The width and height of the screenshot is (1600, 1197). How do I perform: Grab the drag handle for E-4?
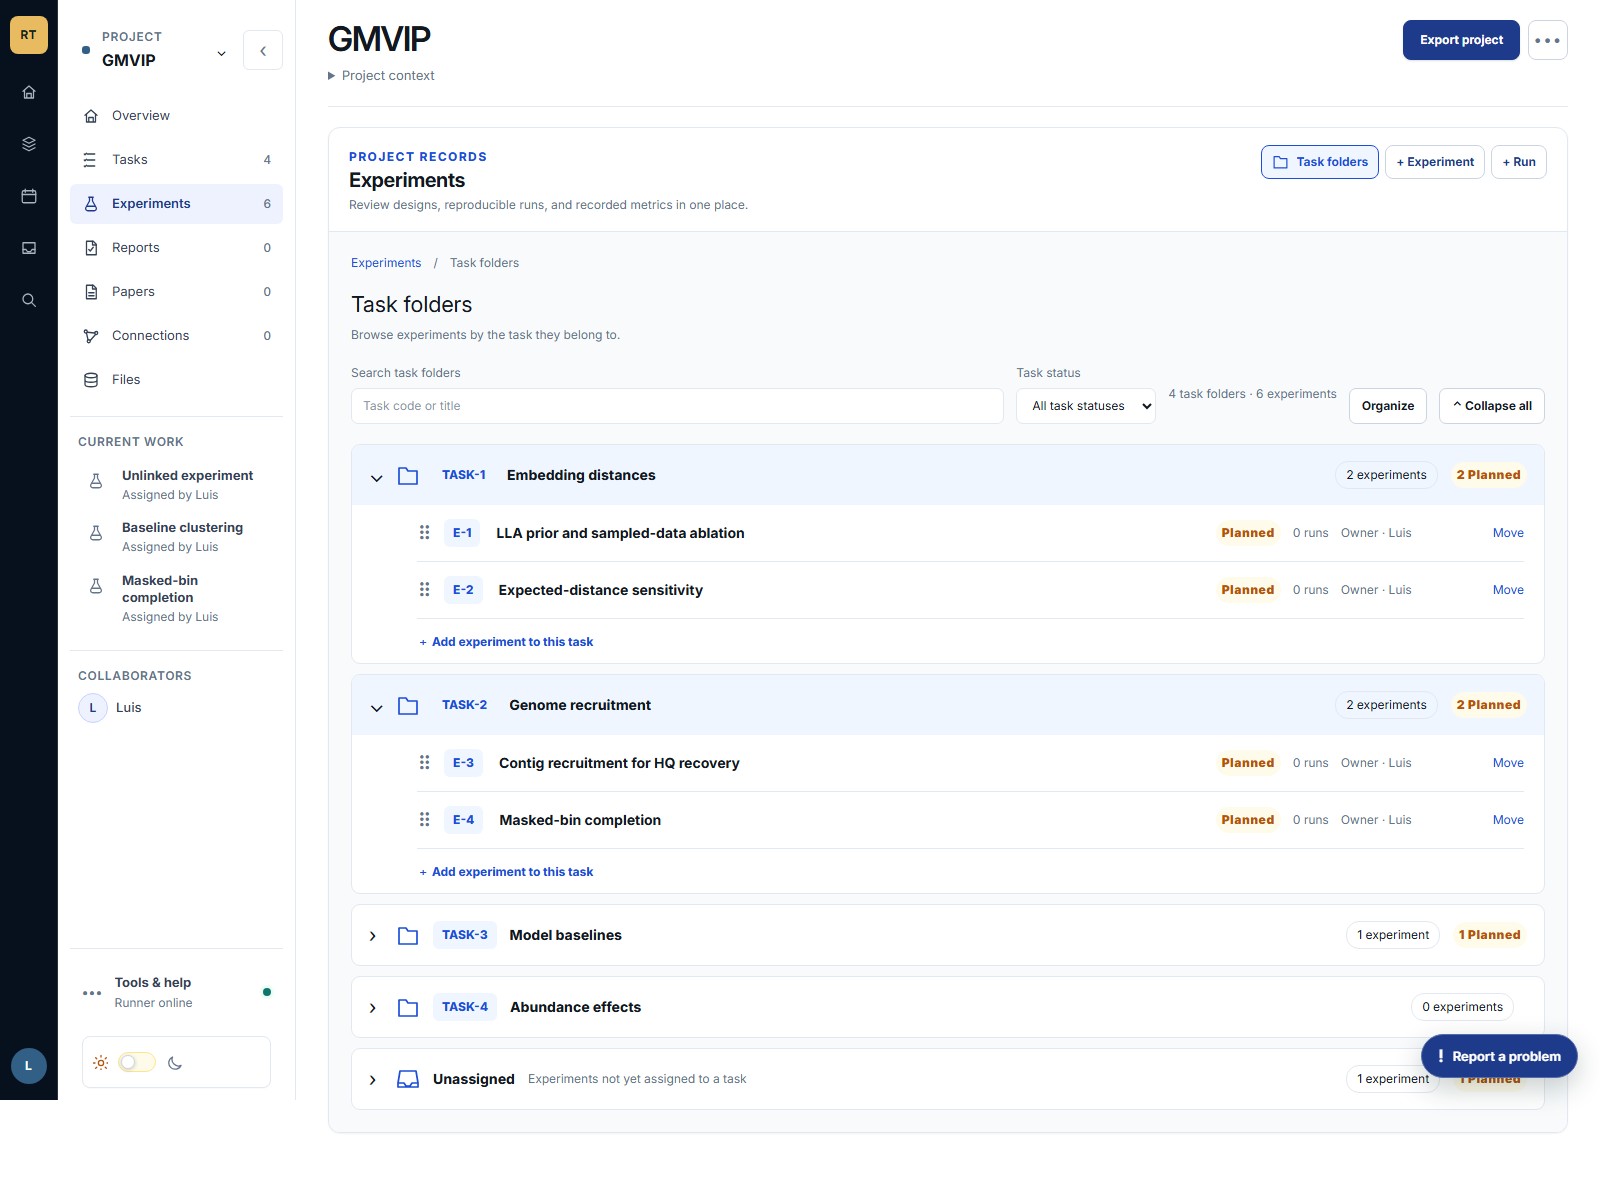click(x=425, y=820)
